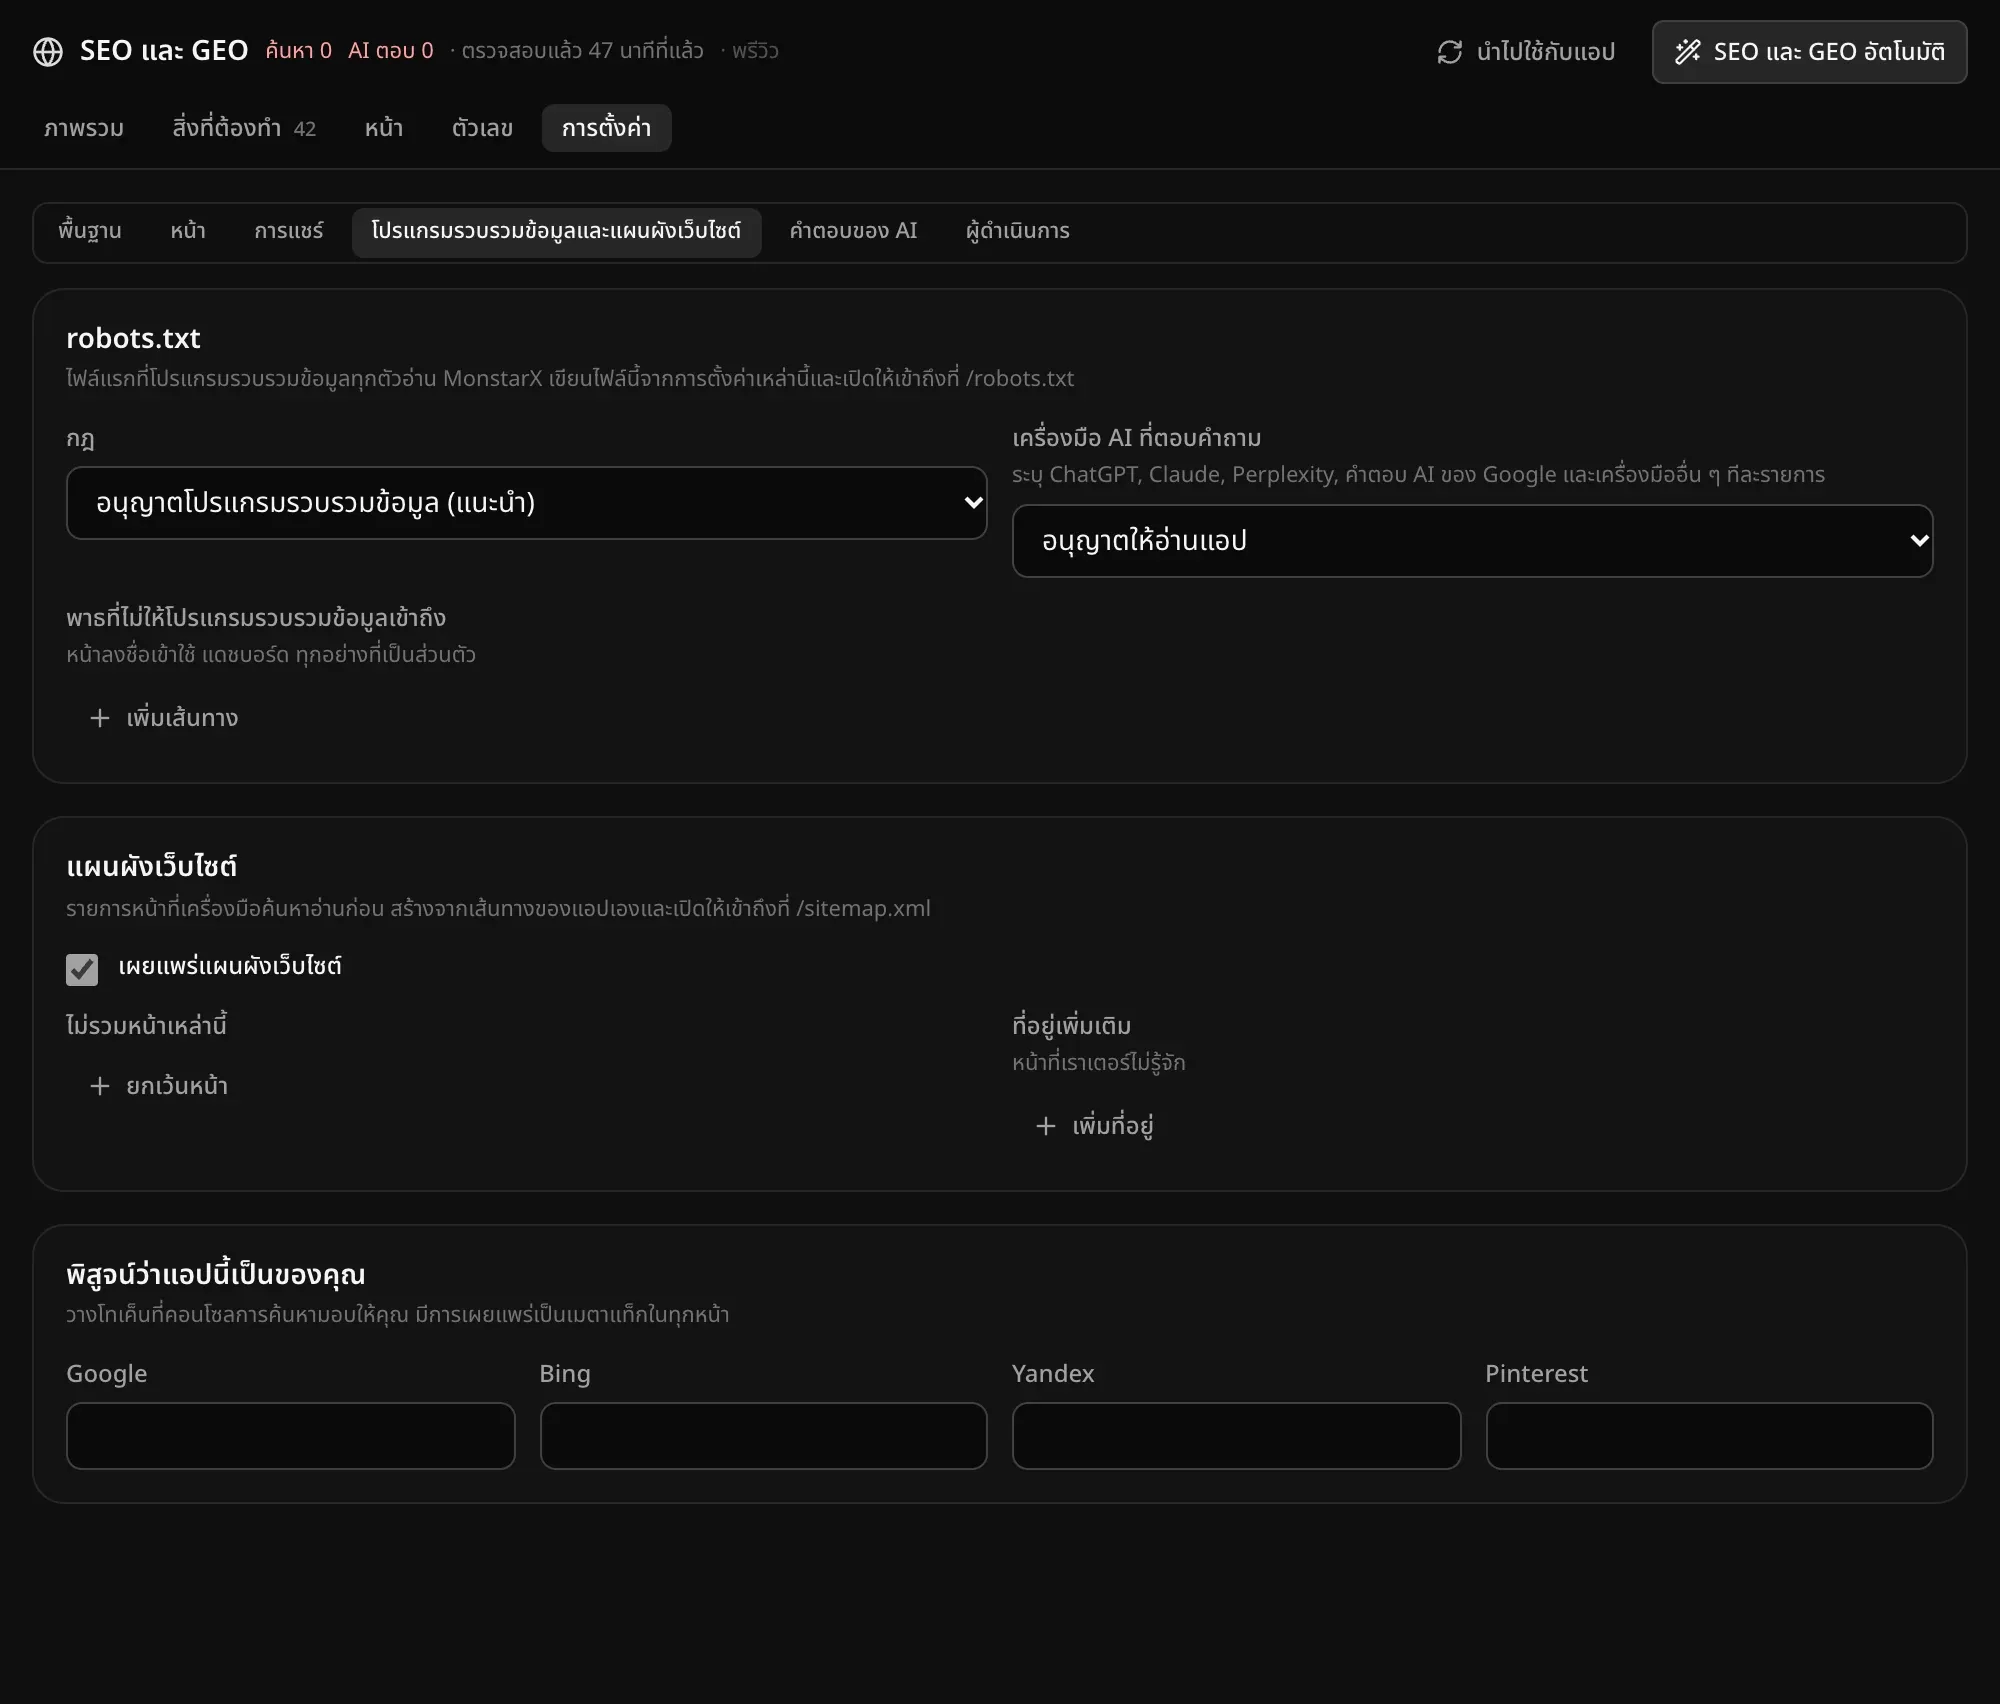2000x1704 pixels.
Task: Open the กฎ dropdown for crawler rules
Action: (527, 503)
